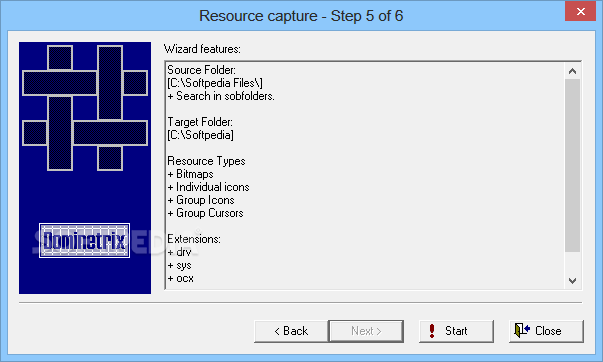Close the wizard with the Close button
The height and width of the screenshot is (362, 603).
tap(546, 331)
